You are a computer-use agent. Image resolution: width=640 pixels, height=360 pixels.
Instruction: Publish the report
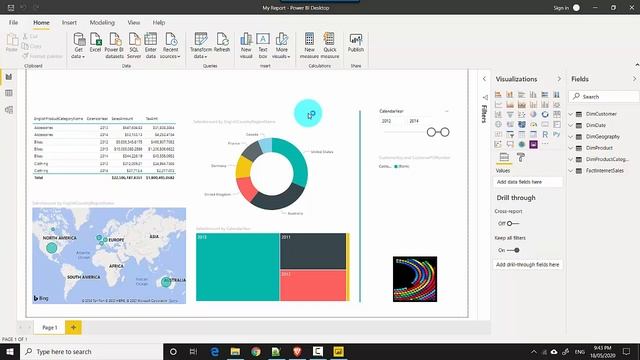356,42
